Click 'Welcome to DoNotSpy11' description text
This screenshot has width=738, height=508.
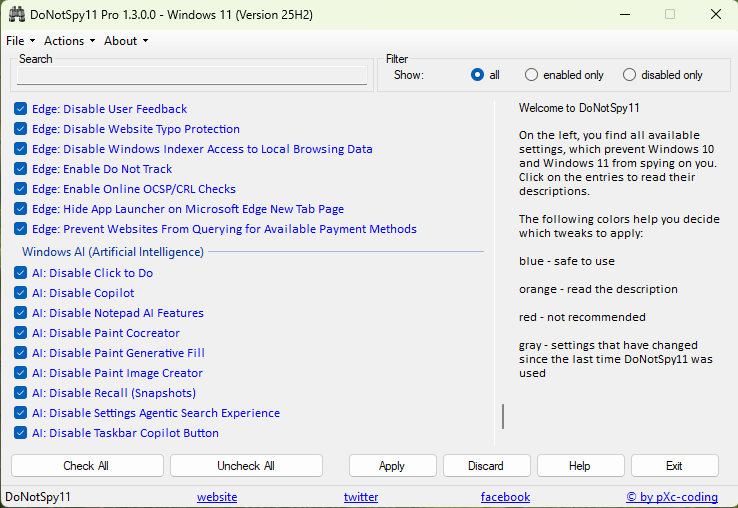[579, 108]
